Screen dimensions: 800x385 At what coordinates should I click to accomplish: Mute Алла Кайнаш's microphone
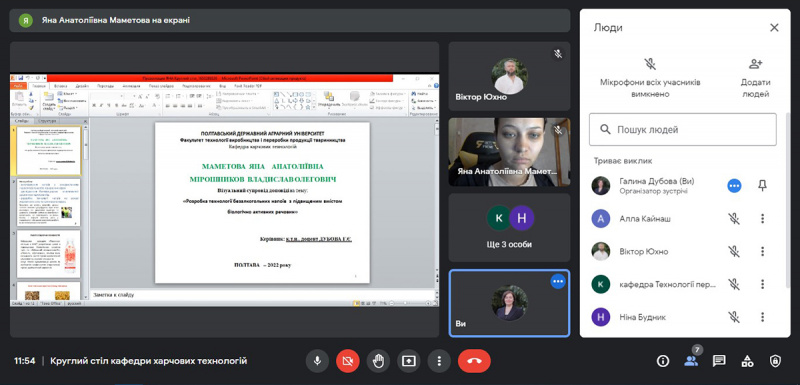click(x=734, y=219)
